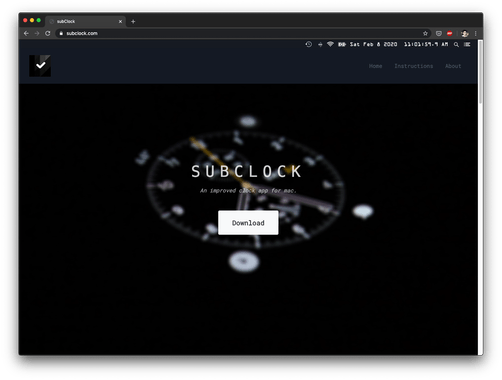The width and height of the screenshot is (502, 380).
Task: Click the vertical page scrollbar thumb
Action: click(480, 72)
